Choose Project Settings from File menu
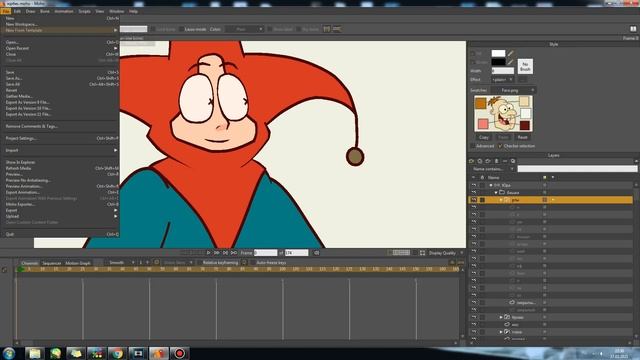This screenshot has width=640, height=360. coord(60,138)
